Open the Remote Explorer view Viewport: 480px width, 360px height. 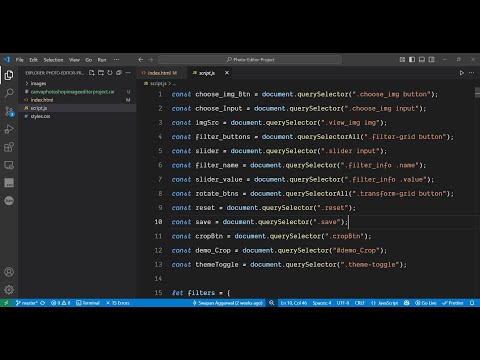pyautogui.click(x=9, y=165)
